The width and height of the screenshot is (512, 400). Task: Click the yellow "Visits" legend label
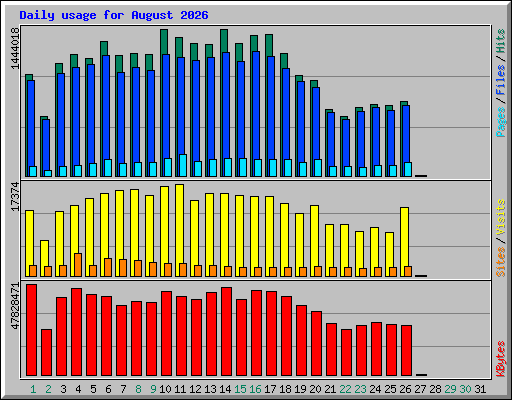coord(501,217)
